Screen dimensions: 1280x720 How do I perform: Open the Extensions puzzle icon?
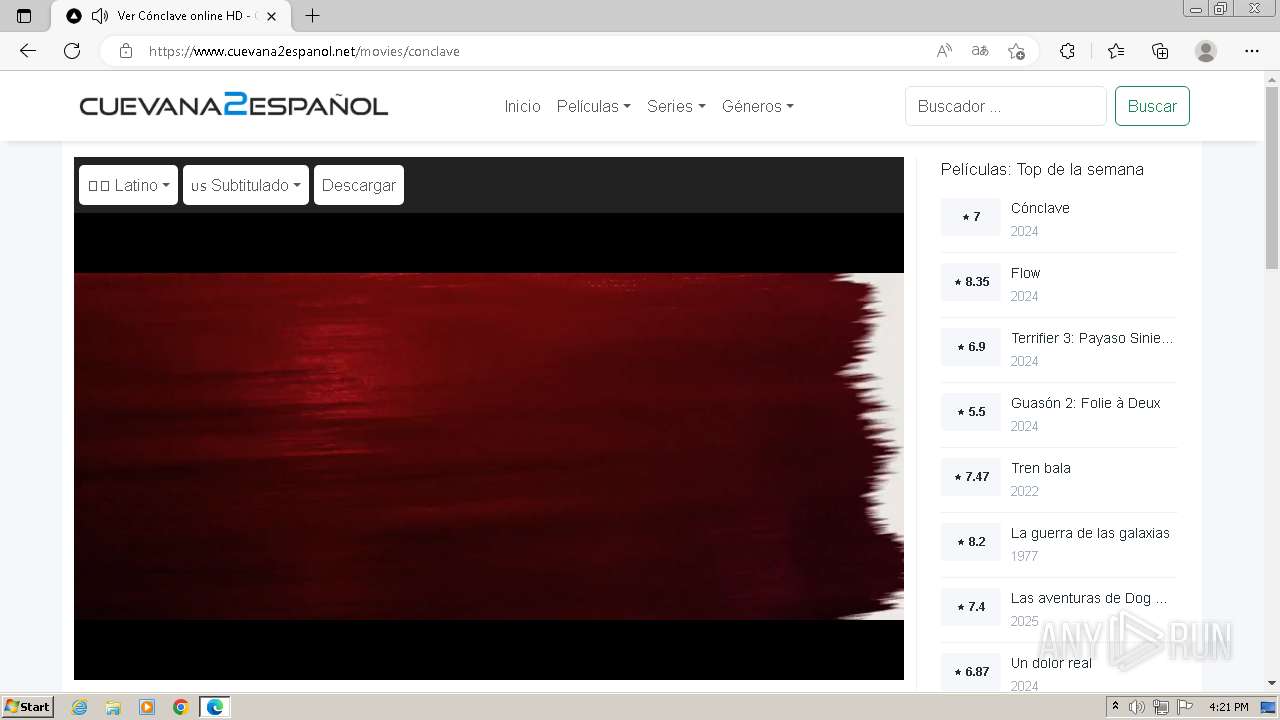(x=1067, y=51)
